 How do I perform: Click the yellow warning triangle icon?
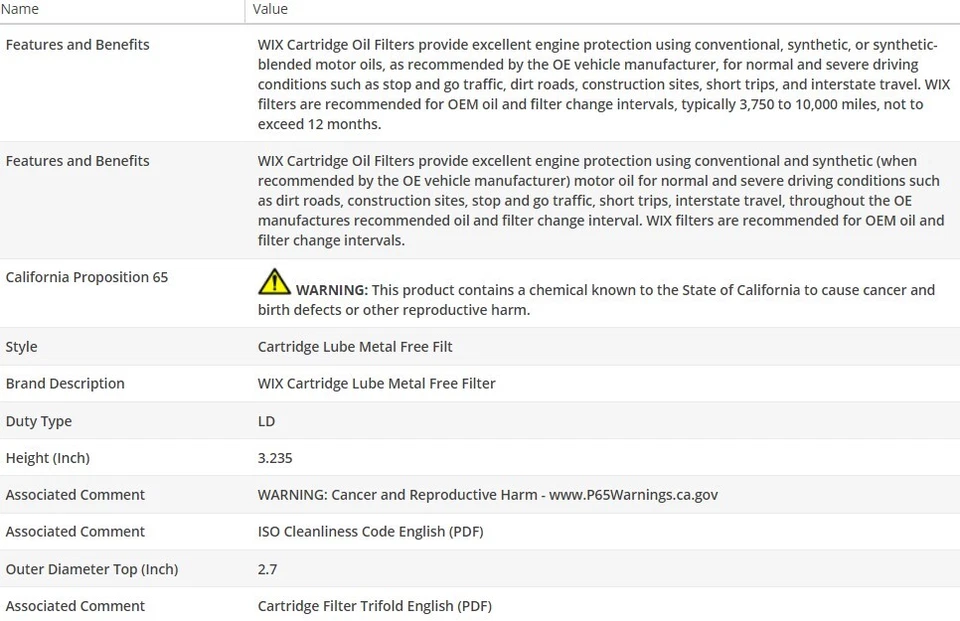[x=274, y=282]
